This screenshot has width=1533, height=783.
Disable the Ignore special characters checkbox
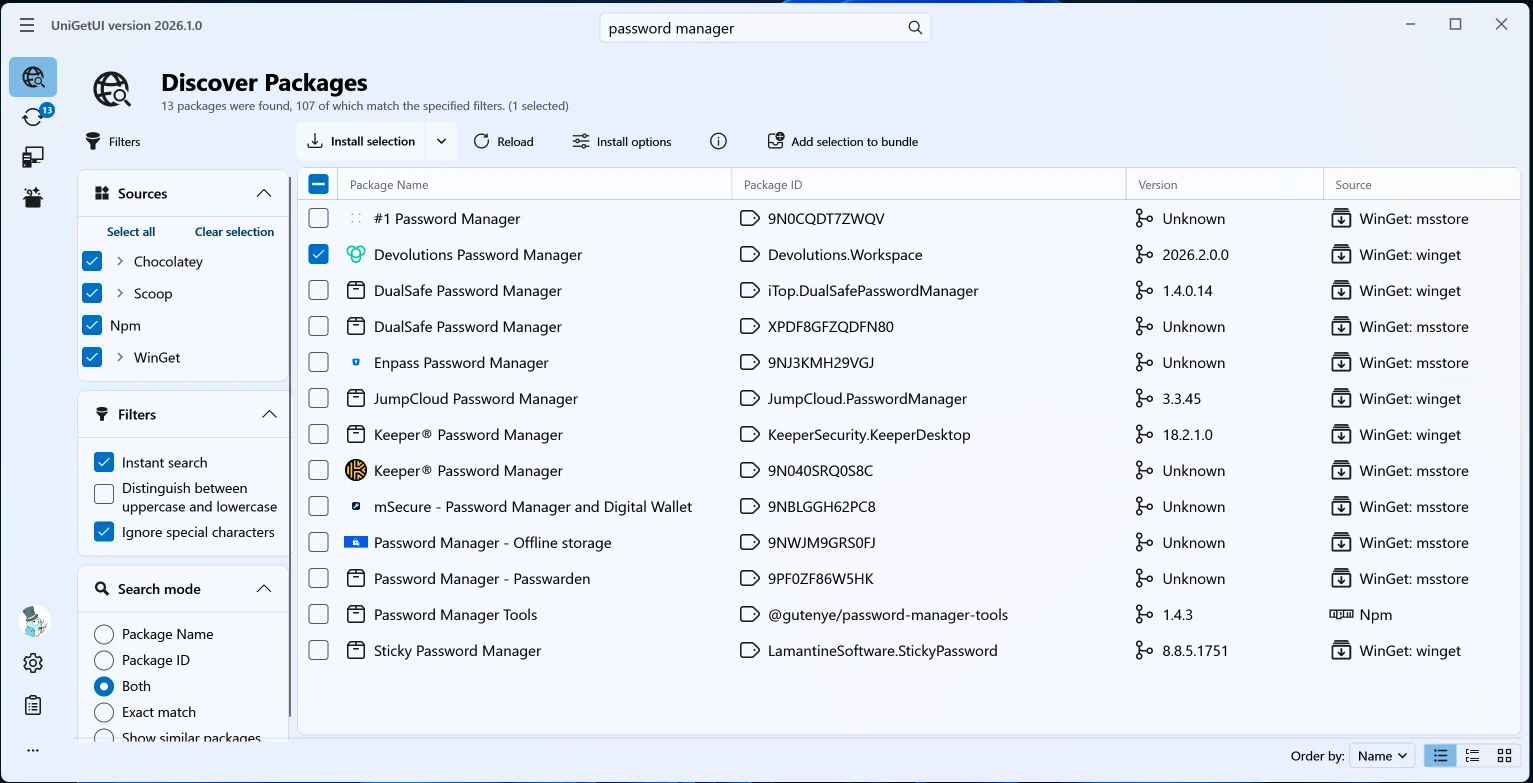click(104, 533)
